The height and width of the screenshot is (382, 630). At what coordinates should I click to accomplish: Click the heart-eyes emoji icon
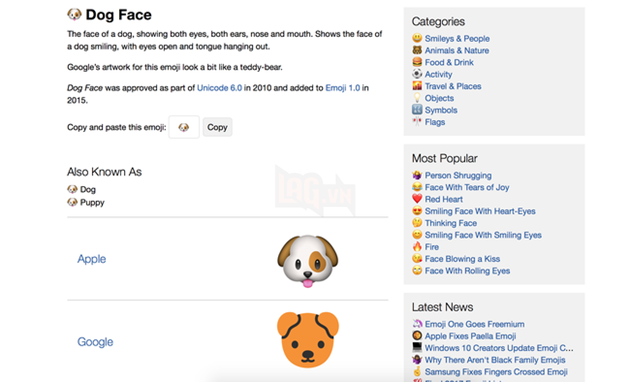pyautogui.click(x=417, y=211)
